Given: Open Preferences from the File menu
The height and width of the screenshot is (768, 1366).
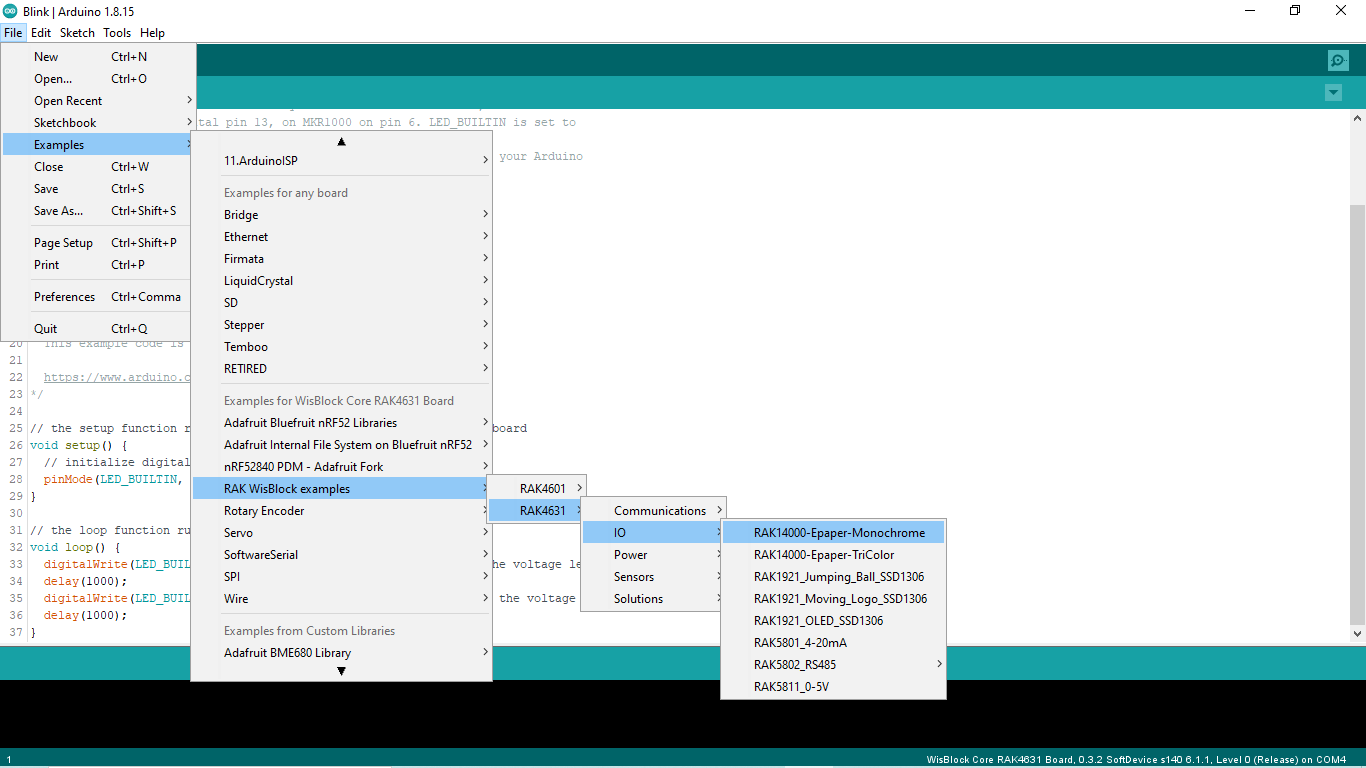Looking at the screenshot, I should click(x=98, y=297).
